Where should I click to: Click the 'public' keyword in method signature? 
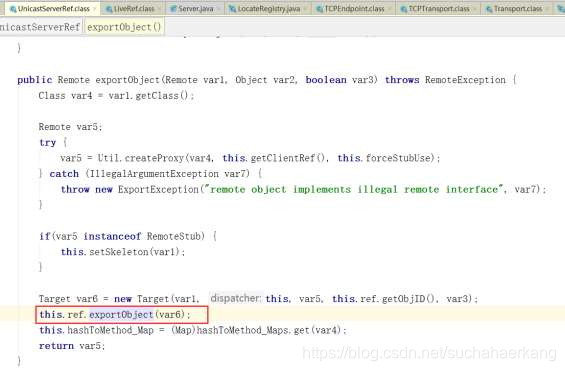click(x=35, y=80)
